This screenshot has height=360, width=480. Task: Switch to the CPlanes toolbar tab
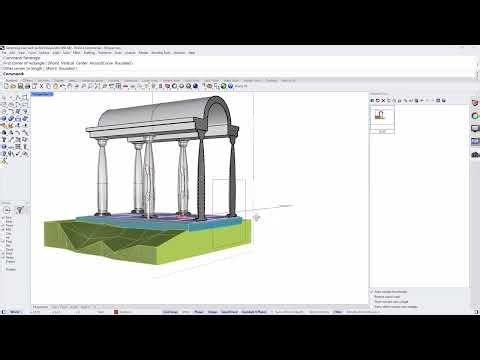(28, 81)
